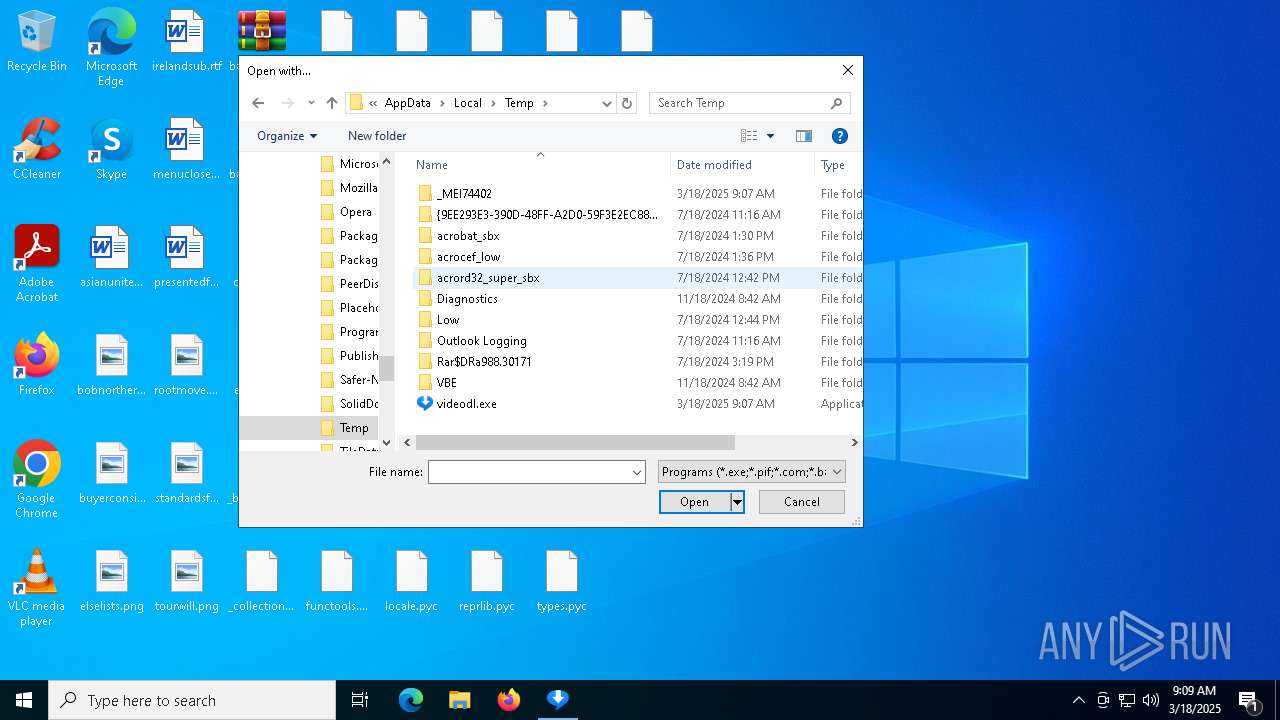Click Local in the breadcrumb path
The width and height of the screenshot is (1280, 720).
(468, 103)
